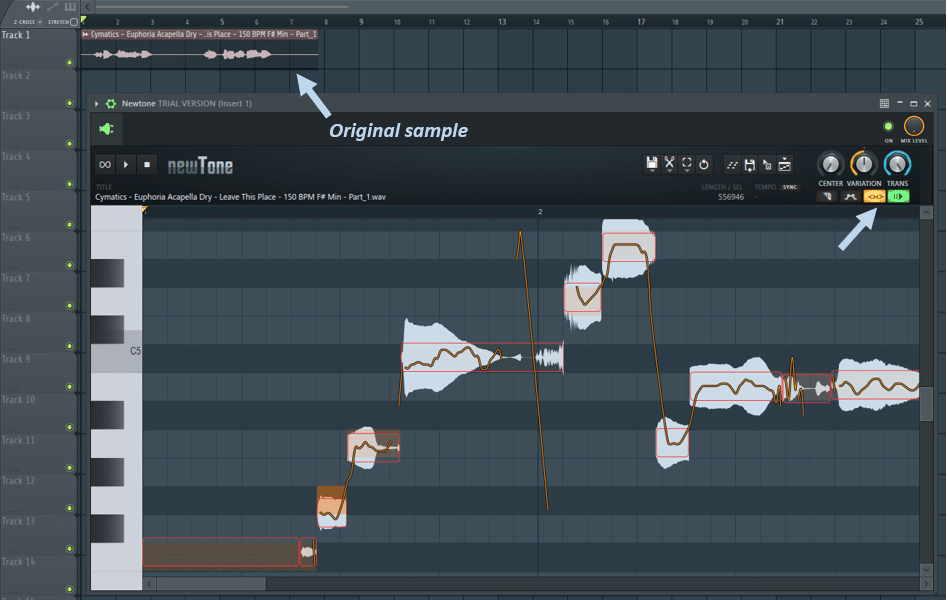The height and width of the screenshot is (600, 948).
Task: Mute Track 8 with its green light
Action: (x=70, y=347)
